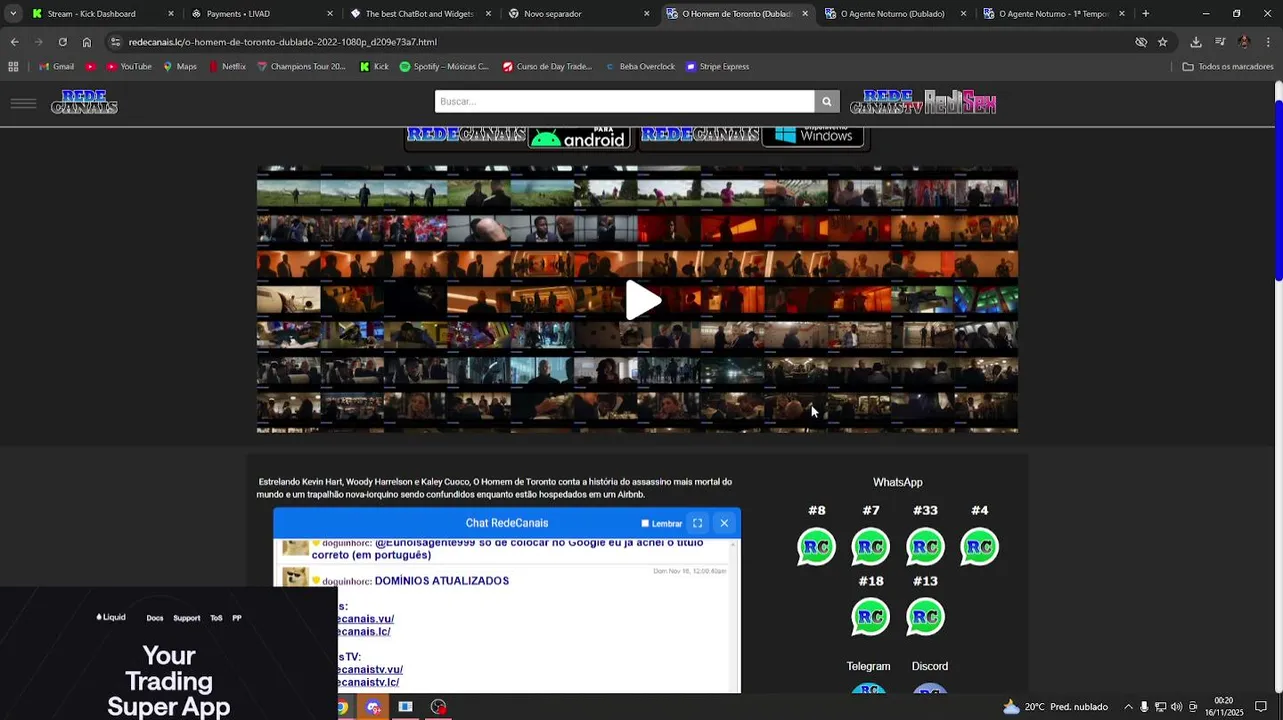Open the Kick bookmark
Image resolution: width=1283 pixels, height=720 pixels.
tap(374, 67)
